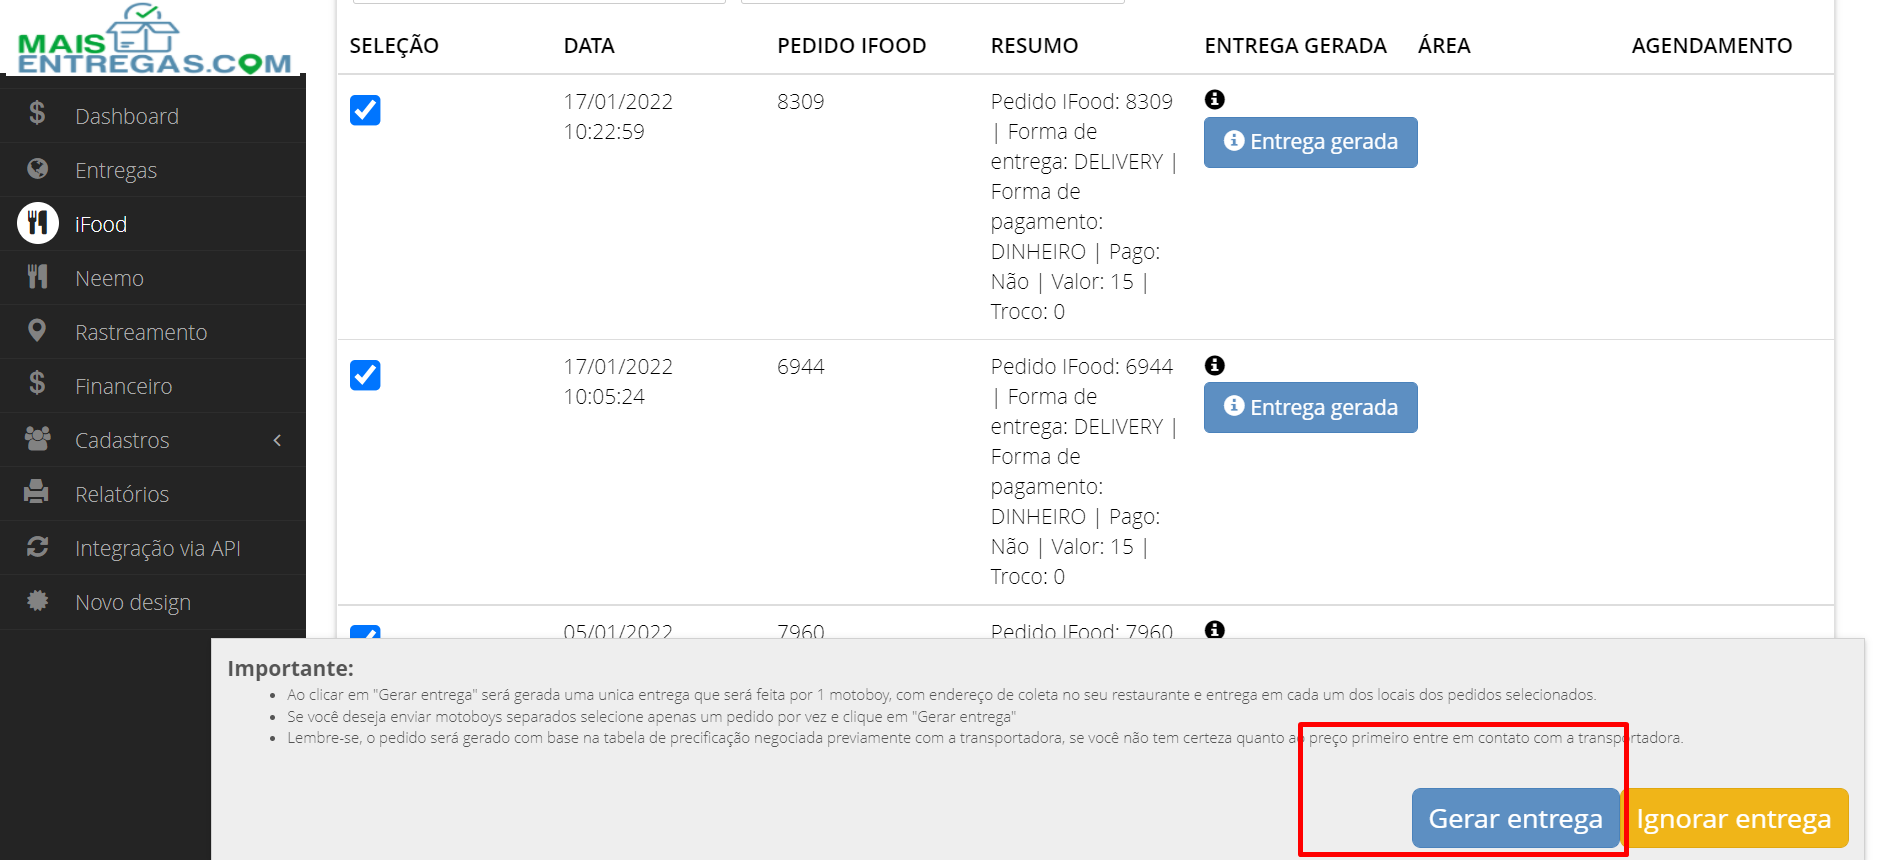Viewport: 1879px width, 860px height.
Task: Click the DATA column header
Action: [x=589, y=46]
